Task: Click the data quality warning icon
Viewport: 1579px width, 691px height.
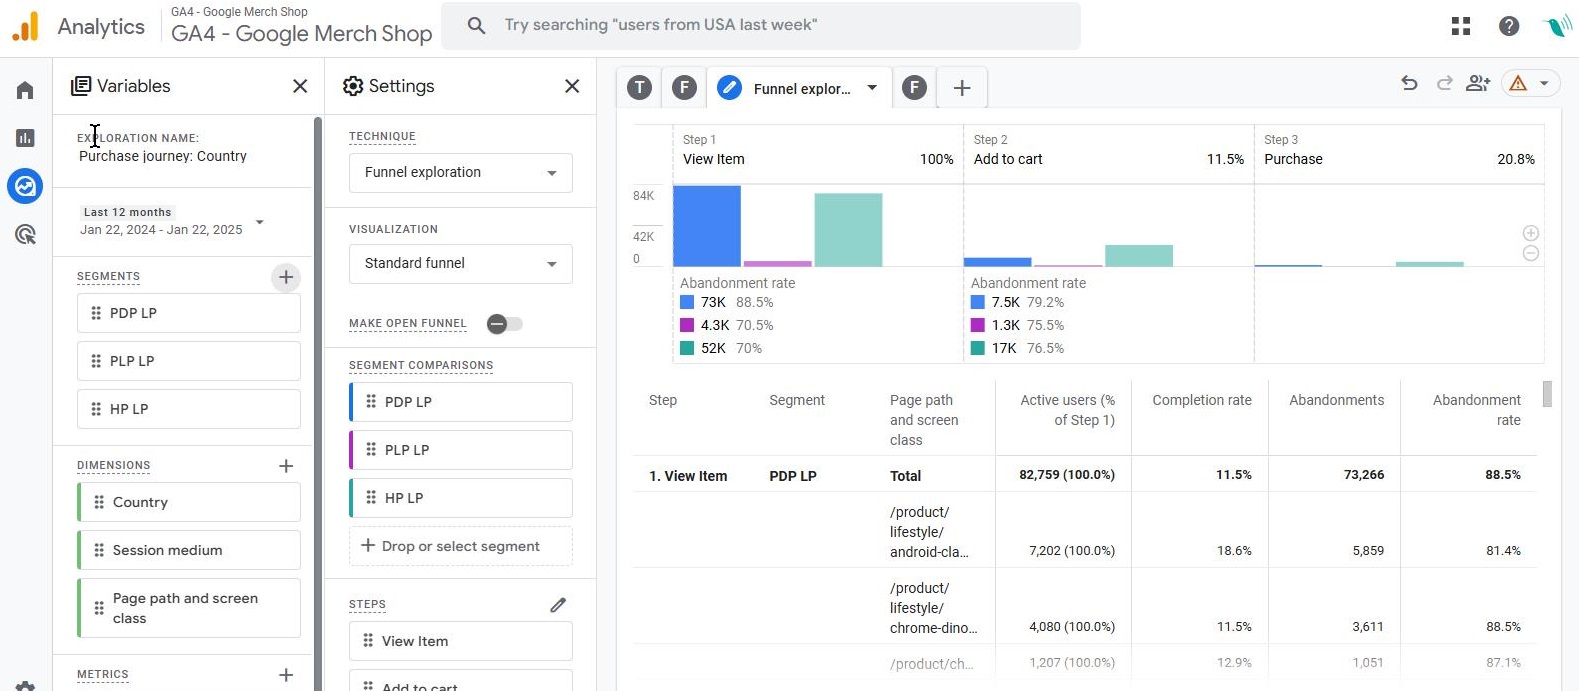Action: coord(1518,84)
